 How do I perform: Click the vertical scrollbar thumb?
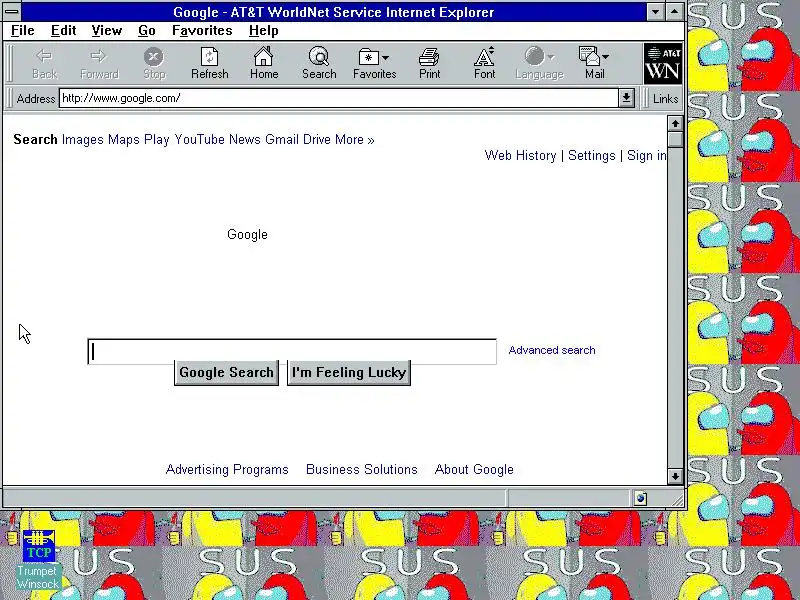click(x=675, y=140)
